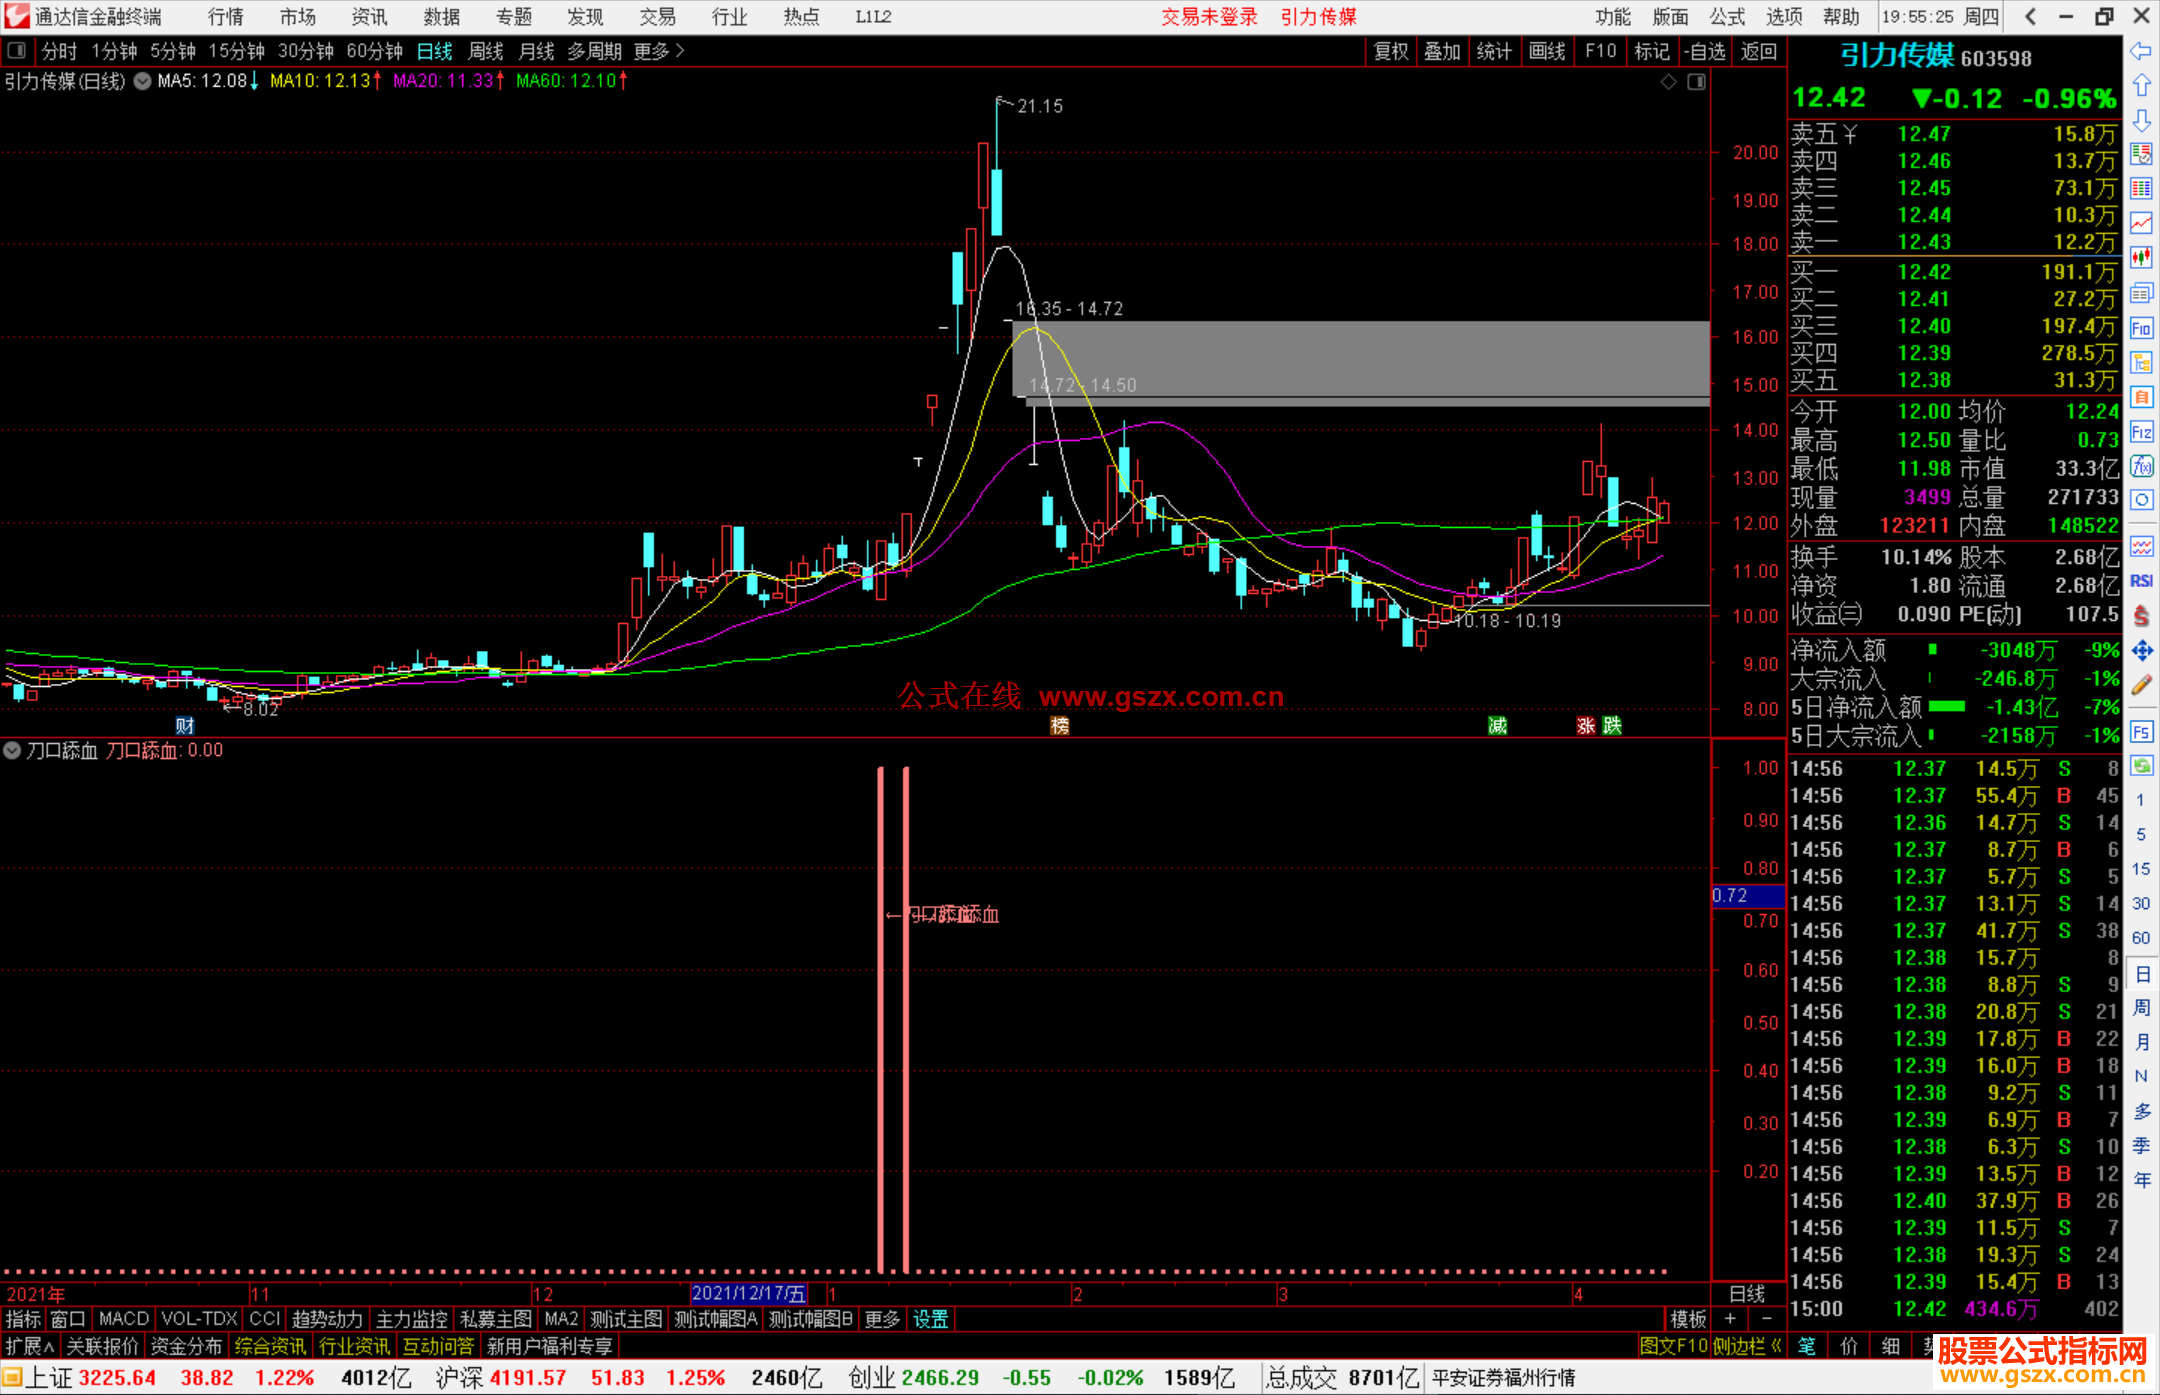The height and width of the screenshot is (1395, 2160).
Task: Open 更多 indicator tabs list
Action: coord(882,1319)
